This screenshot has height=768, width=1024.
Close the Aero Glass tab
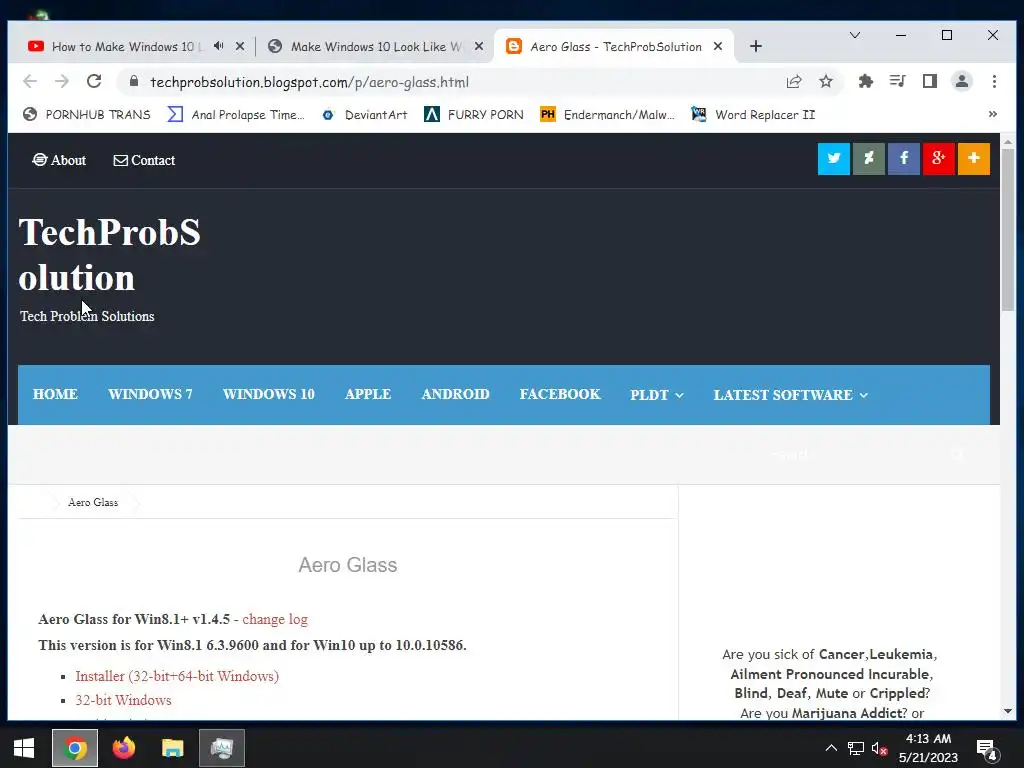tap(718, 46)
